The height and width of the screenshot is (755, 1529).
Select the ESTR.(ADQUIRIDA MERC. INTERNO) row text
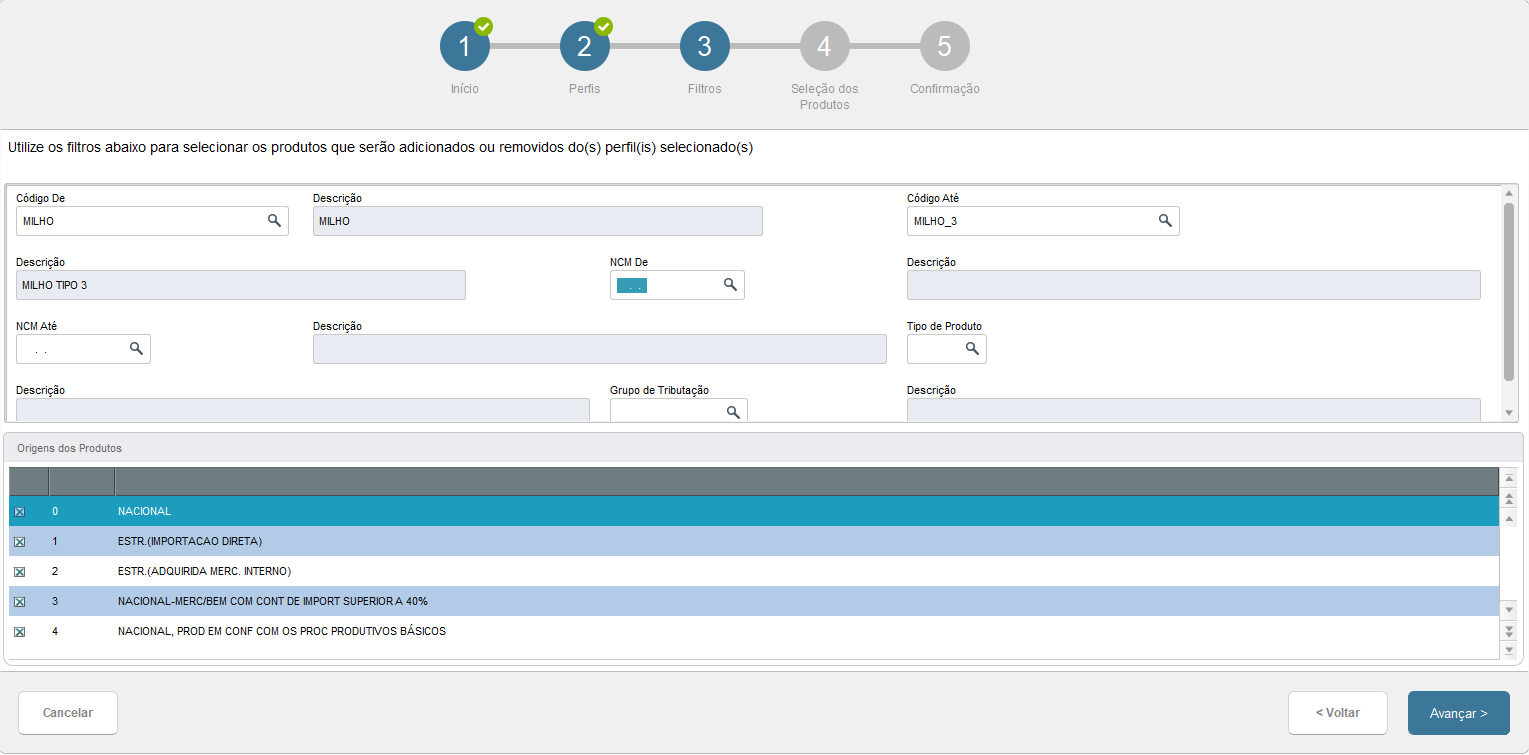click(x=204, y=572)
